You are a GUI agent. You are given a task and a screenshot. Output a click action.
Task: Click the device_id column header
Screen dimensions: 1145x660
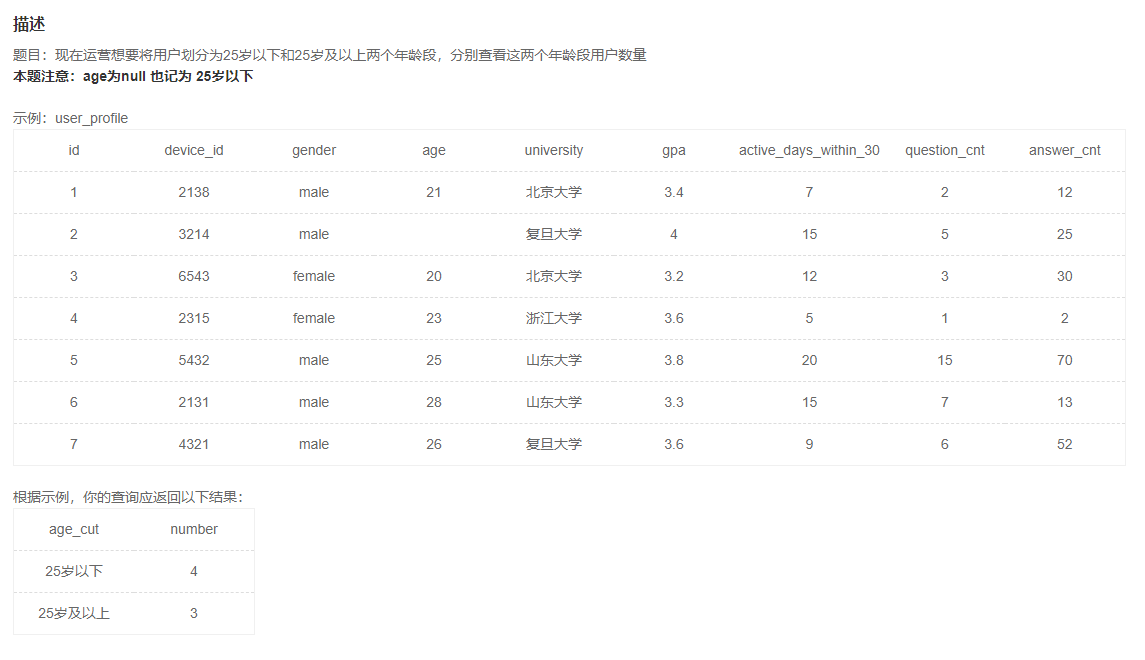pos(194,150)
